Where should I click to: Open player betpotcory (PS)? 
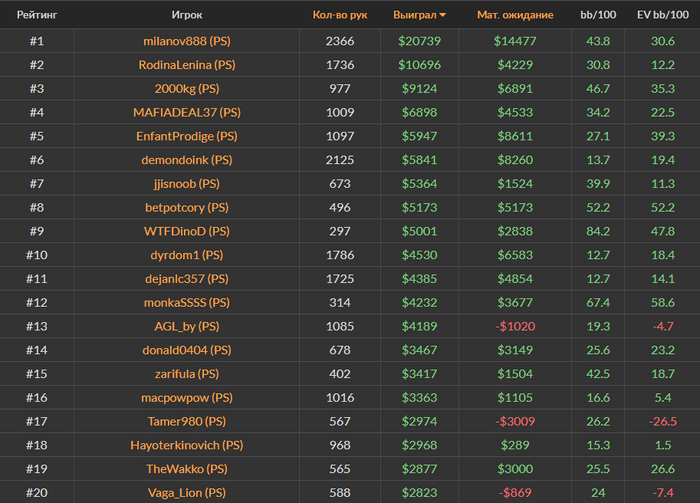tap(187, 207)
